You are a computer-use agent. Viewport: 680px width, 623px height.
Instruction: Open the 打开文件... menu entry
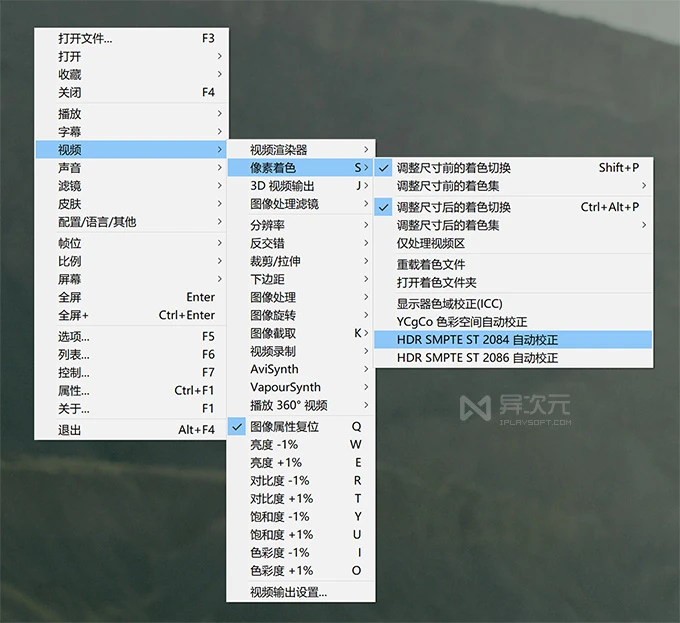(x=131, y=39)
